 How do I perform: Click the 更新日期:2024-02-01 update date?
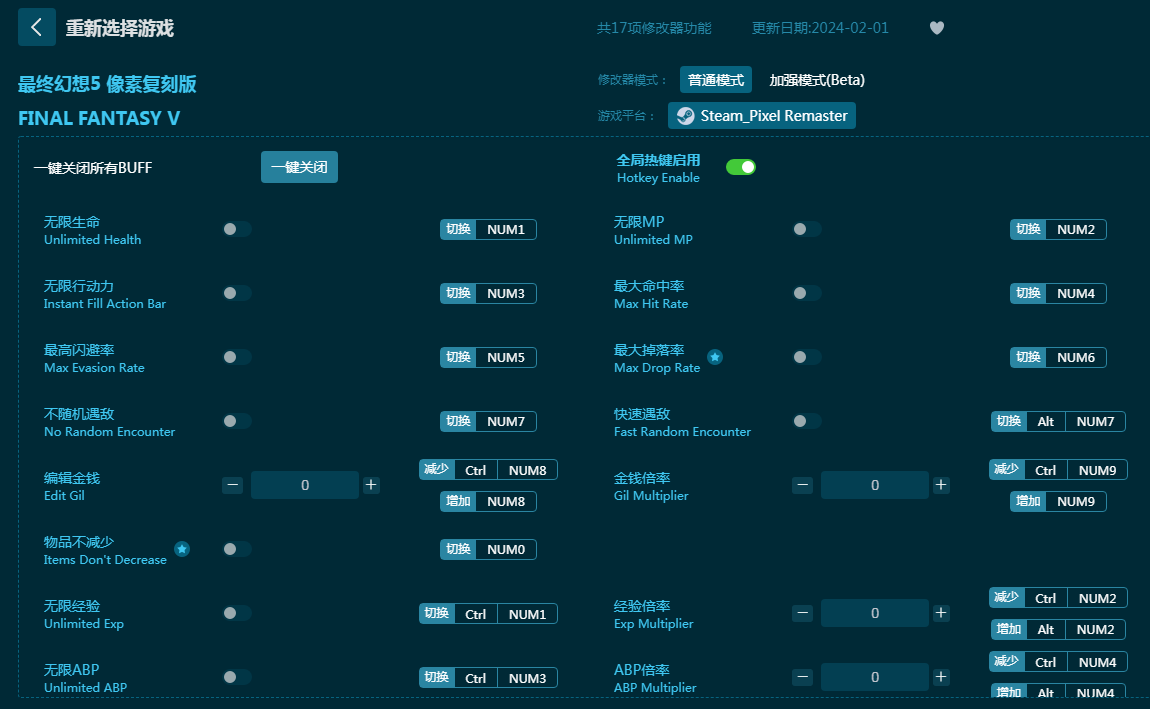pos(820,28)
